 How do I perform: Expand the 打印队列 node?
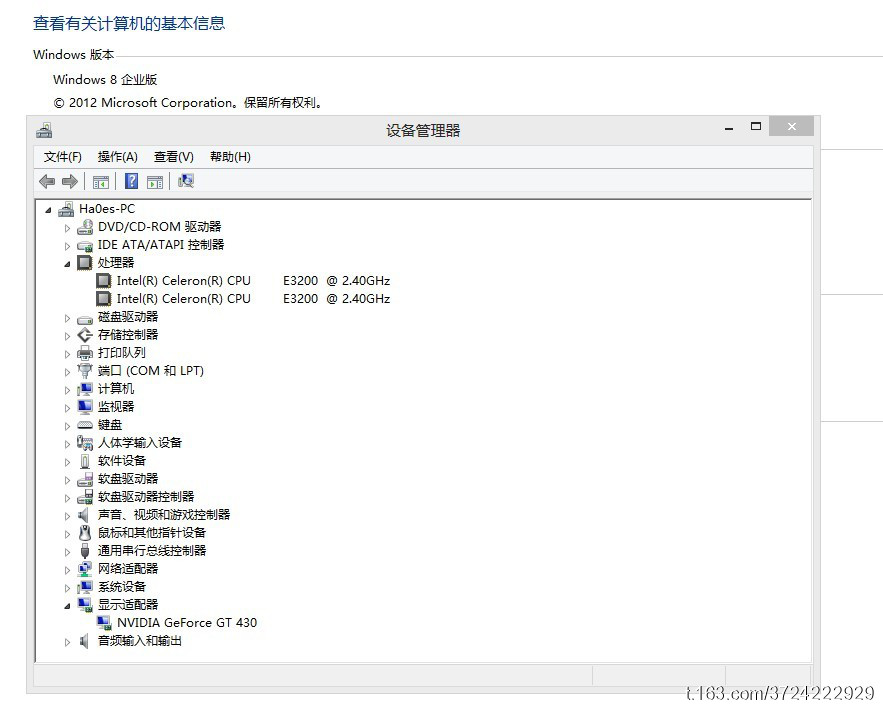tap(67, 354)
